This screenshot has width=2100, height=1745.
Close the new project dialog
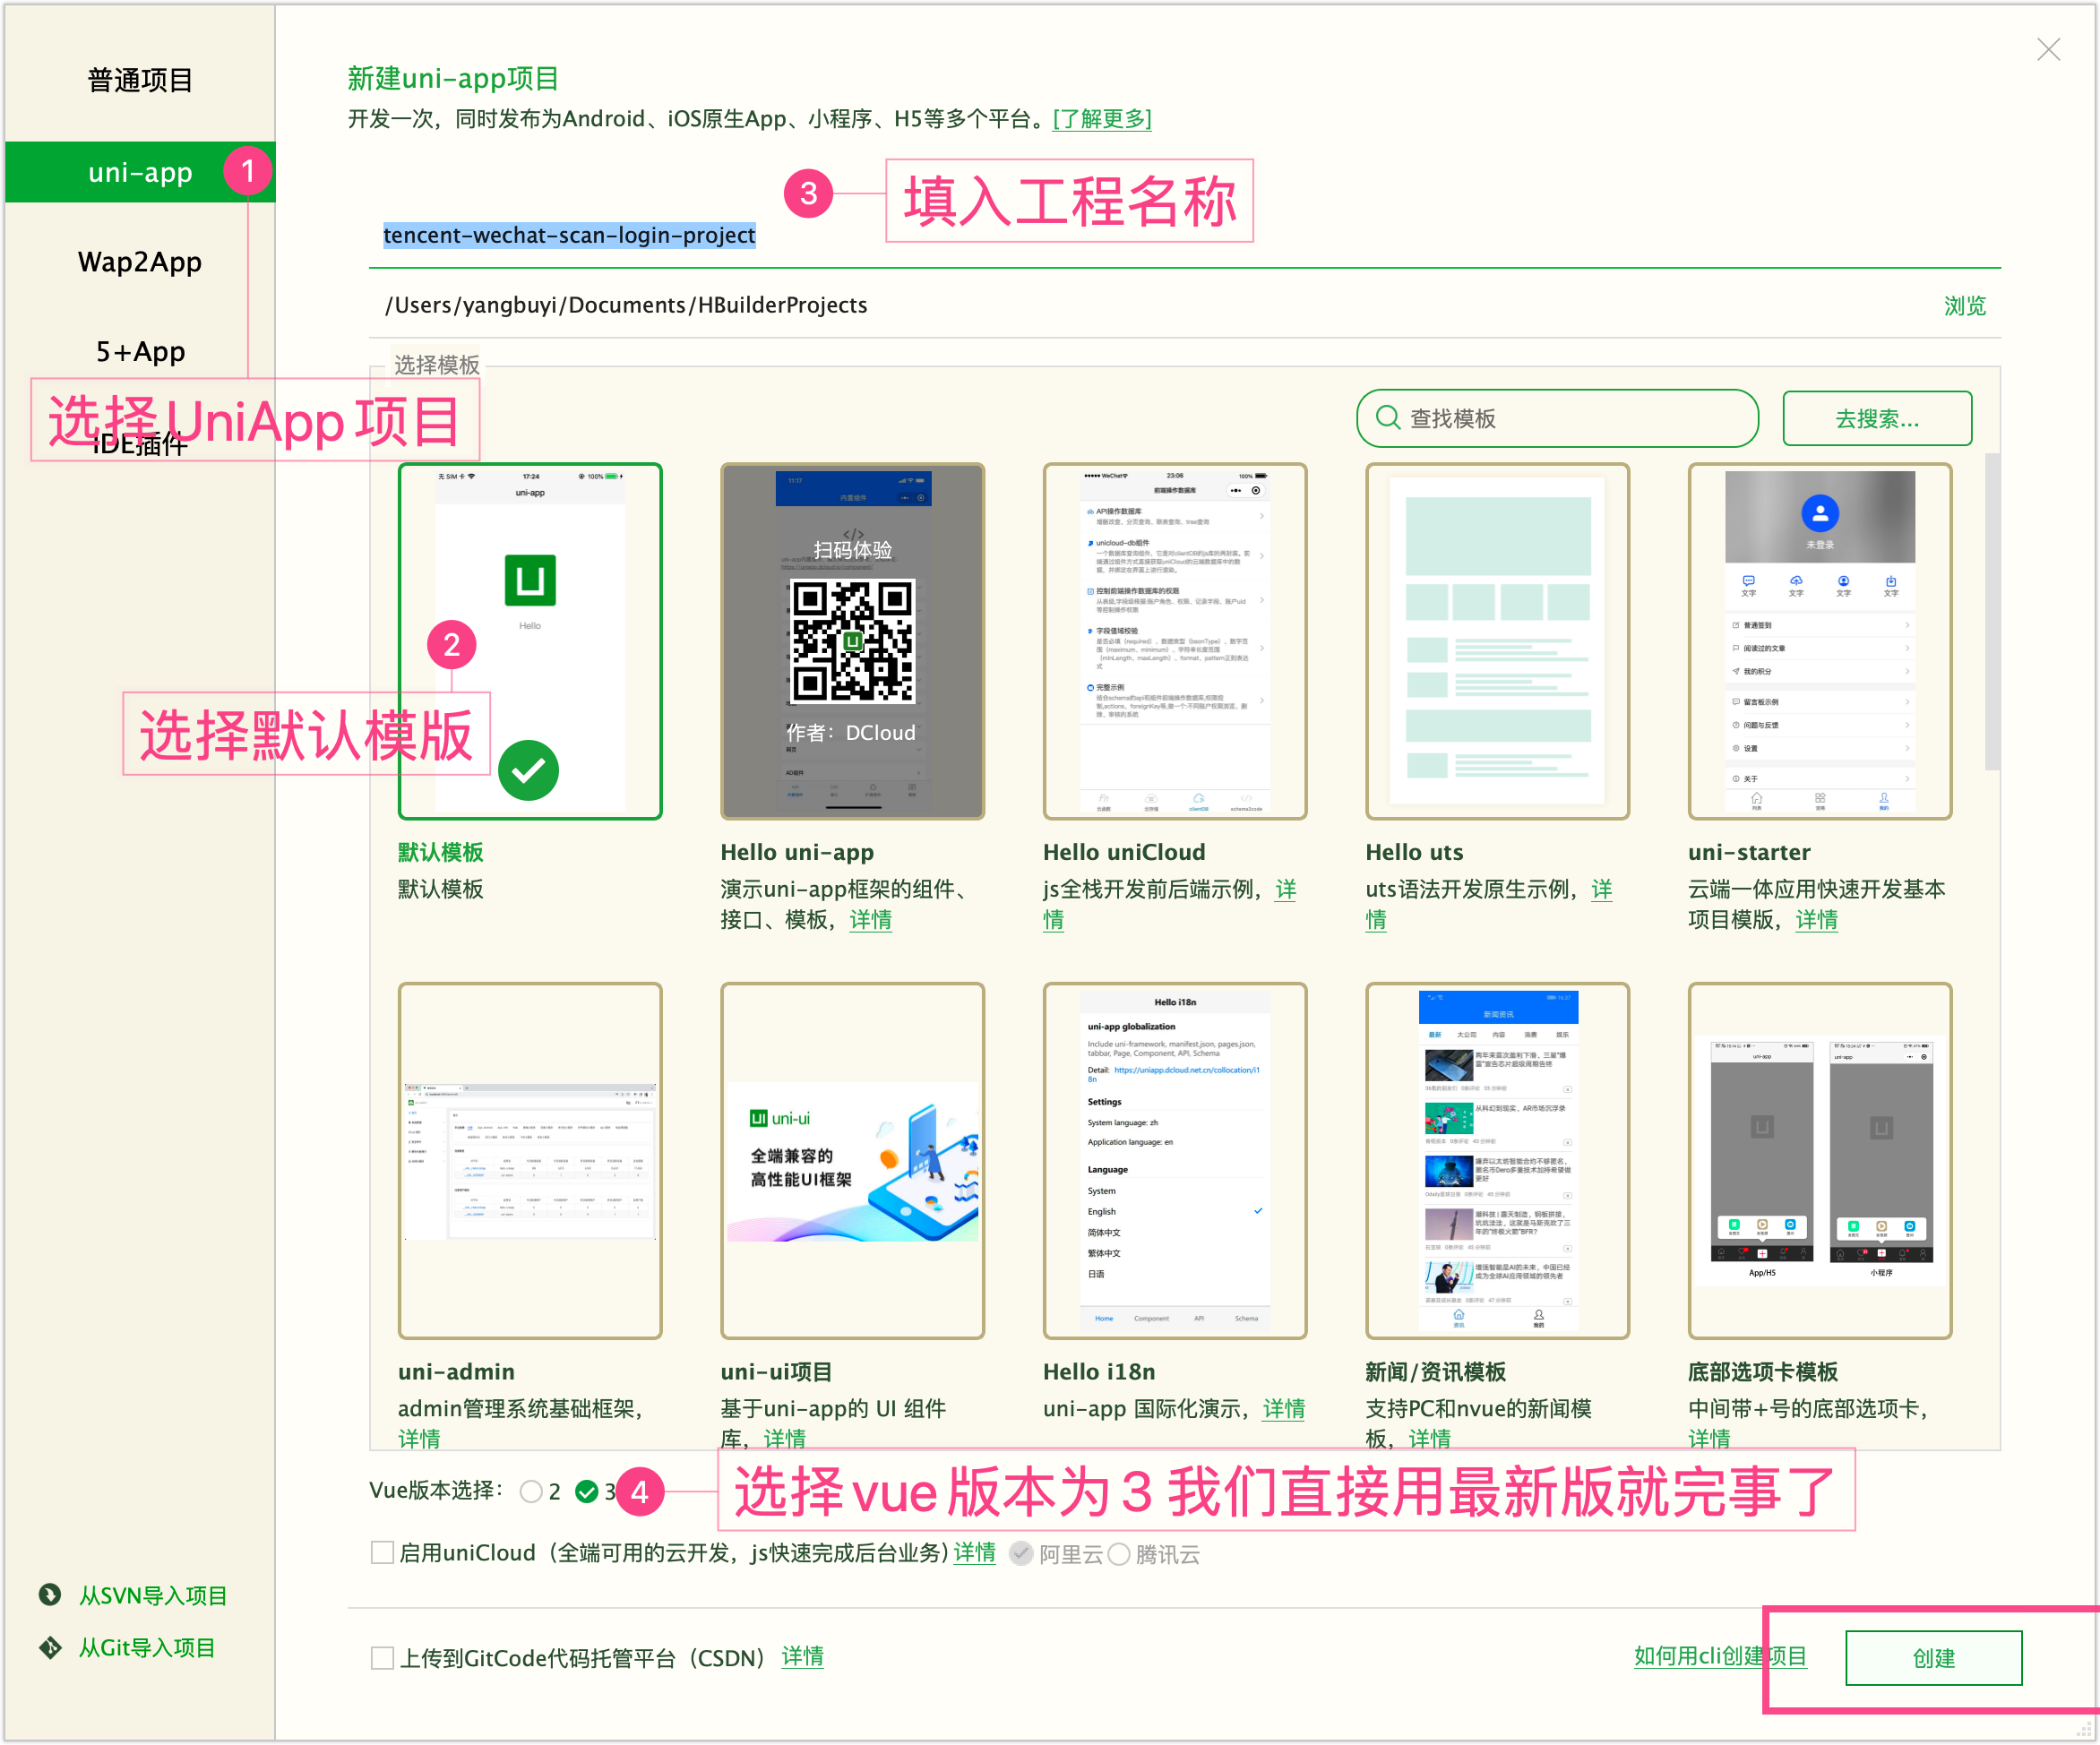coord(2048,49)
